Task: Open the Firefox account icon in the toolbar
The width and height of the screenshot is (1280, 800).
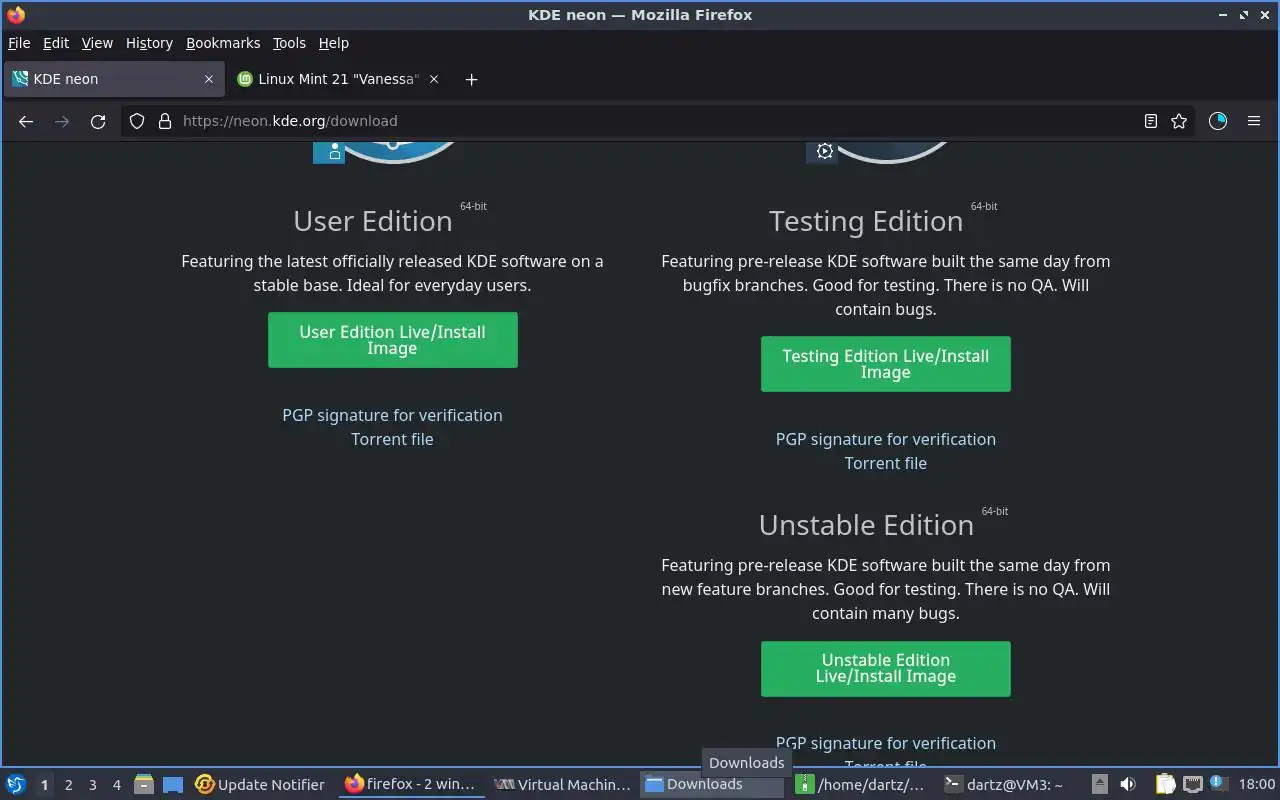Action: pyautogui.click(x=1218, y=121)
